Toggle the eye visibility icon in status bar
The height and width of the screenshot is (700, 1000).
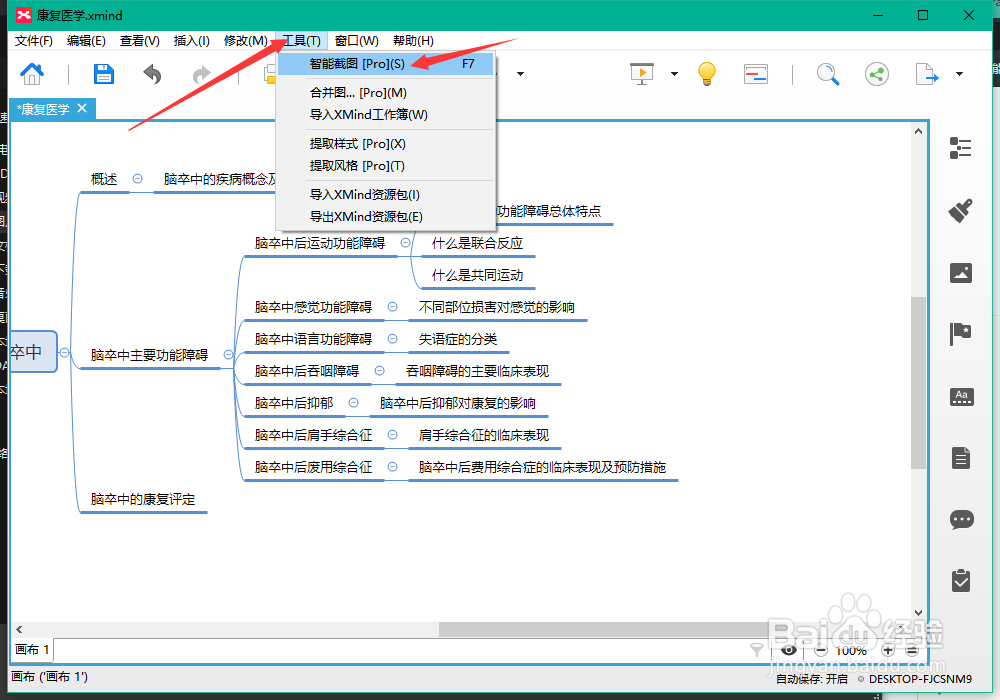click(x=789, y=650)
